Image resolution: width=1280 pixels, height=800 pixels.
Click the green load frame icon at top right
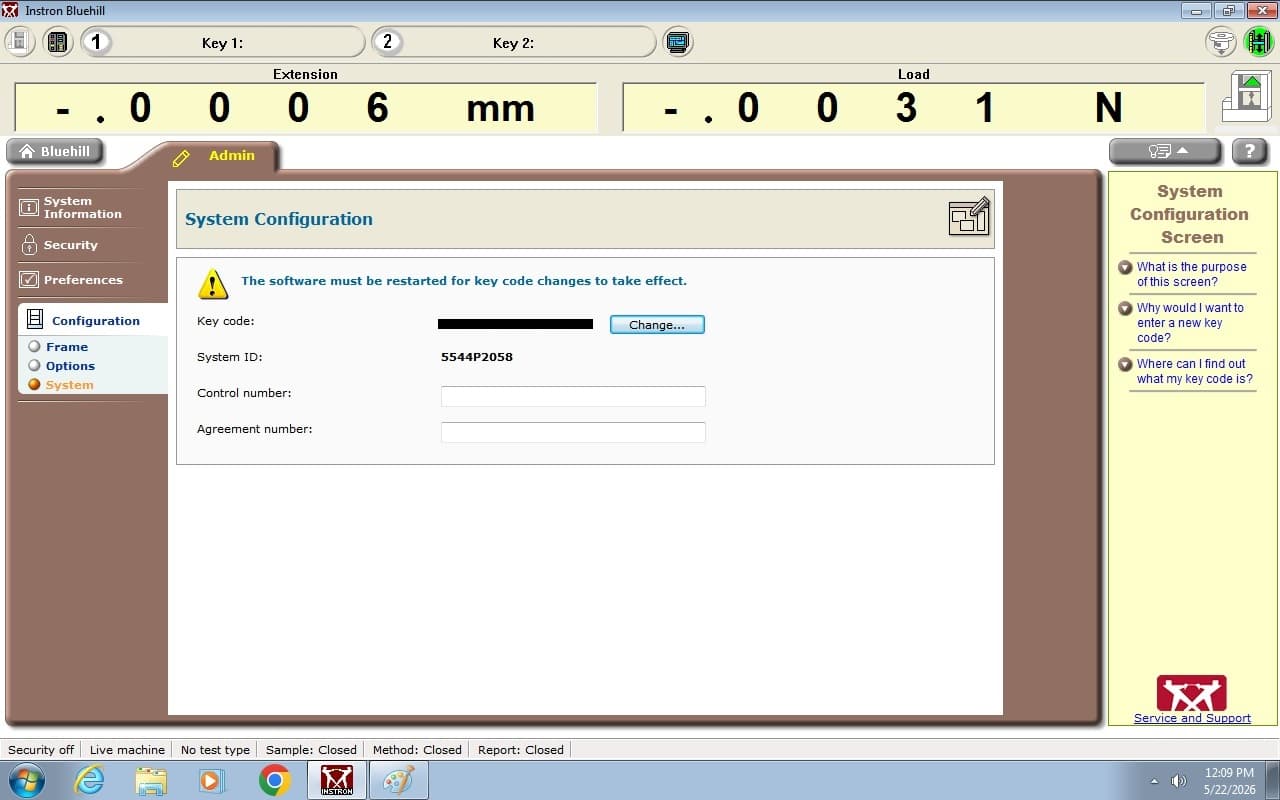(1258, 42)
